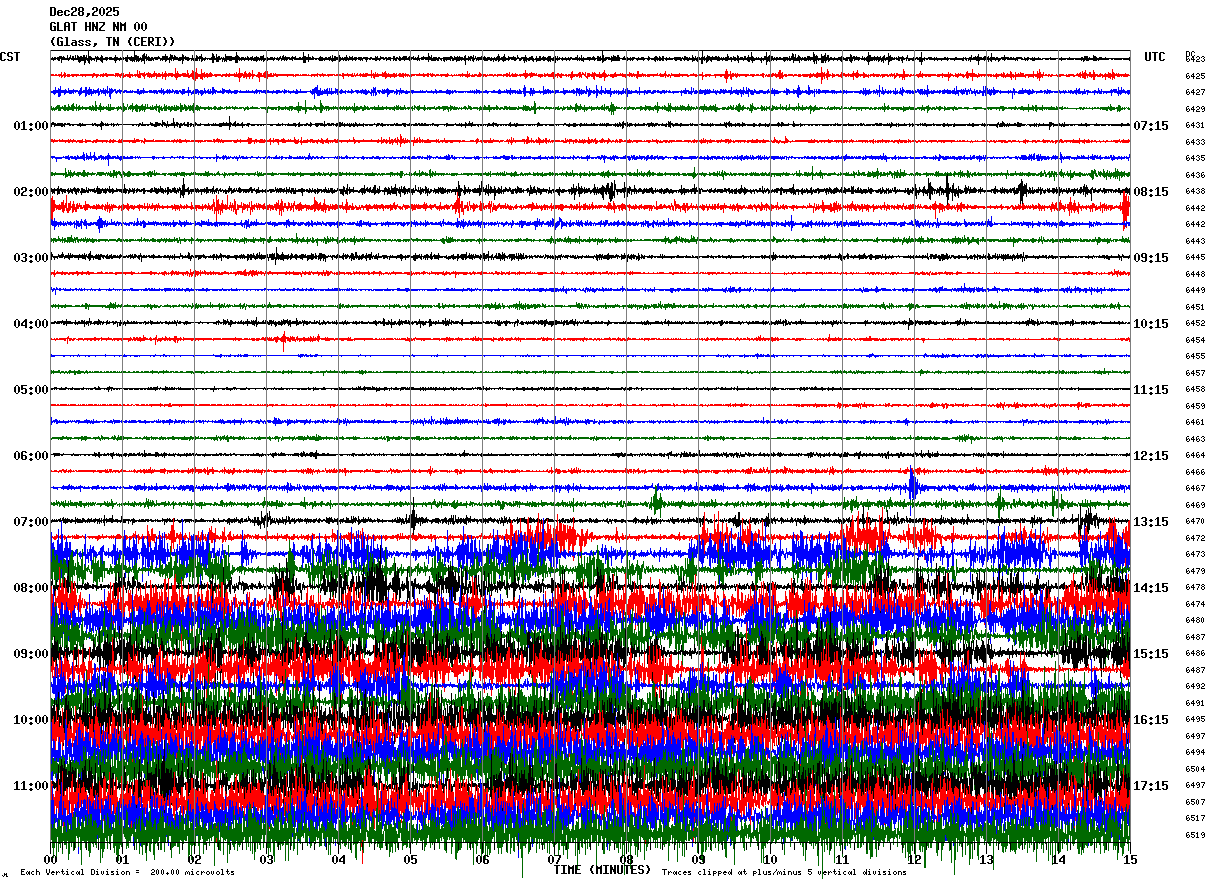Click the minute axis tick labeled 10
The image size is (1210, 886).
[770, 860]
